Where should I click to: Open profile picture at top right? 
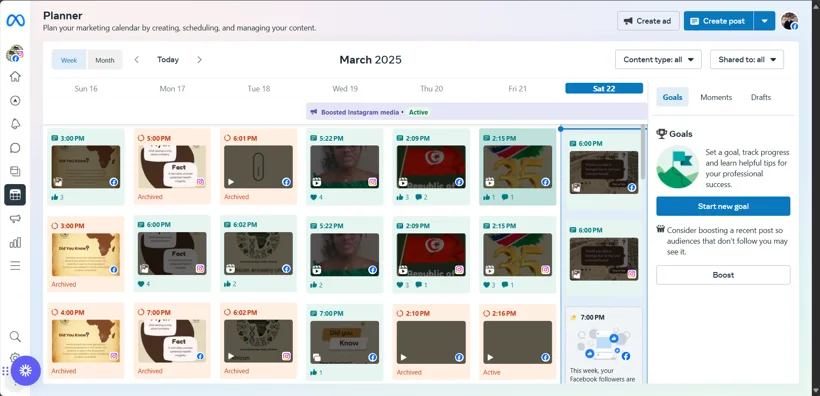(789, 21)
